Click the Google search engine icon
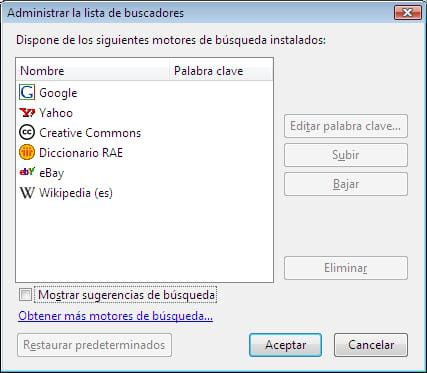Image resolution: width=427 pixels, height=373 pixels. tap(27, 92)
